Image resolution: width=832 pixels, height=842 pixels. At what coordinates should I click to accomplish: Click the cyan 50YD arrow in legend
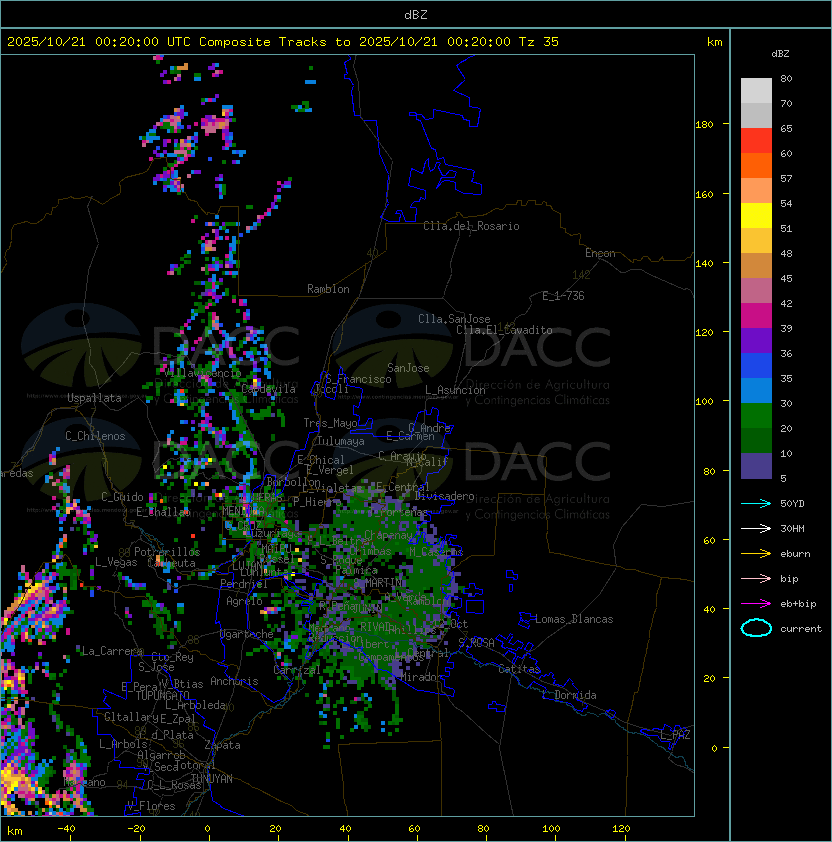click(x=756, y=503)
